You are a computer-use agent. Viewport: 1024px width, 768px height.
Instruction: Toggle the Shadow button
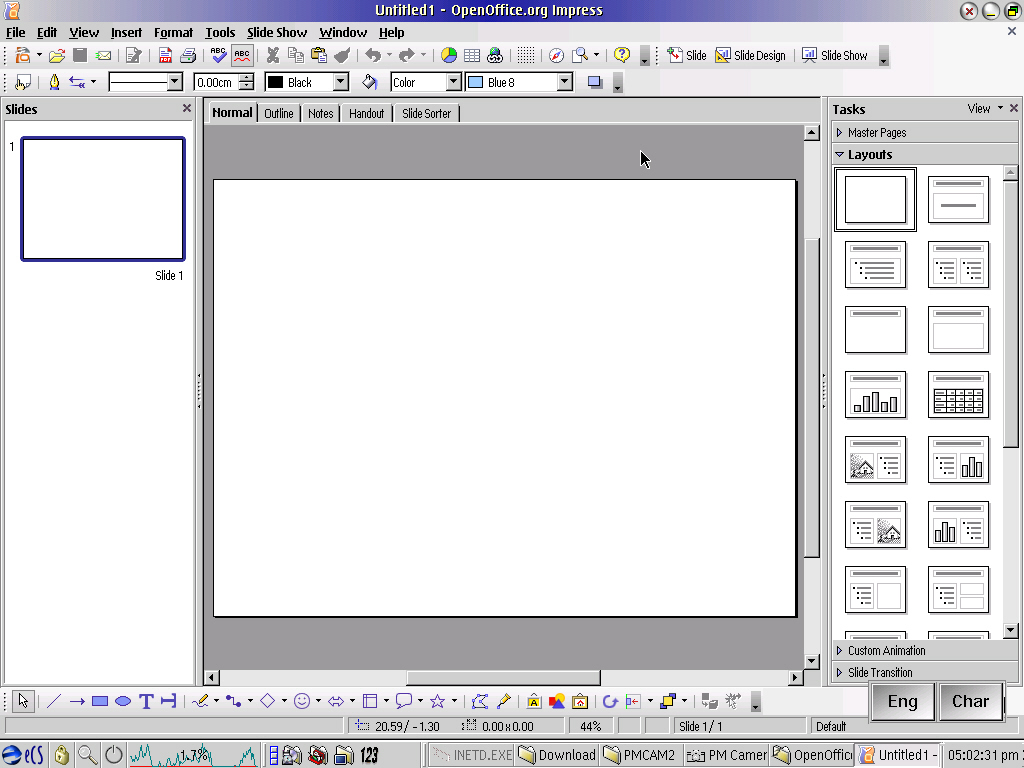[x=595, y=82]
